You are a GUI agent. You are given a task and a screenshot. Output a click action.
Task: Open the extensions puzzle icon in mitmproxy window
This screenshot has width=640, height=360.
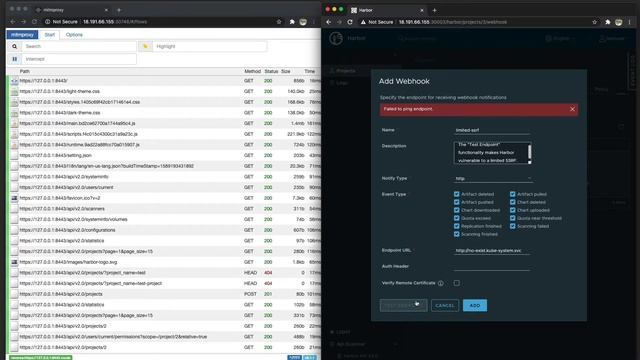click(292, 22)
